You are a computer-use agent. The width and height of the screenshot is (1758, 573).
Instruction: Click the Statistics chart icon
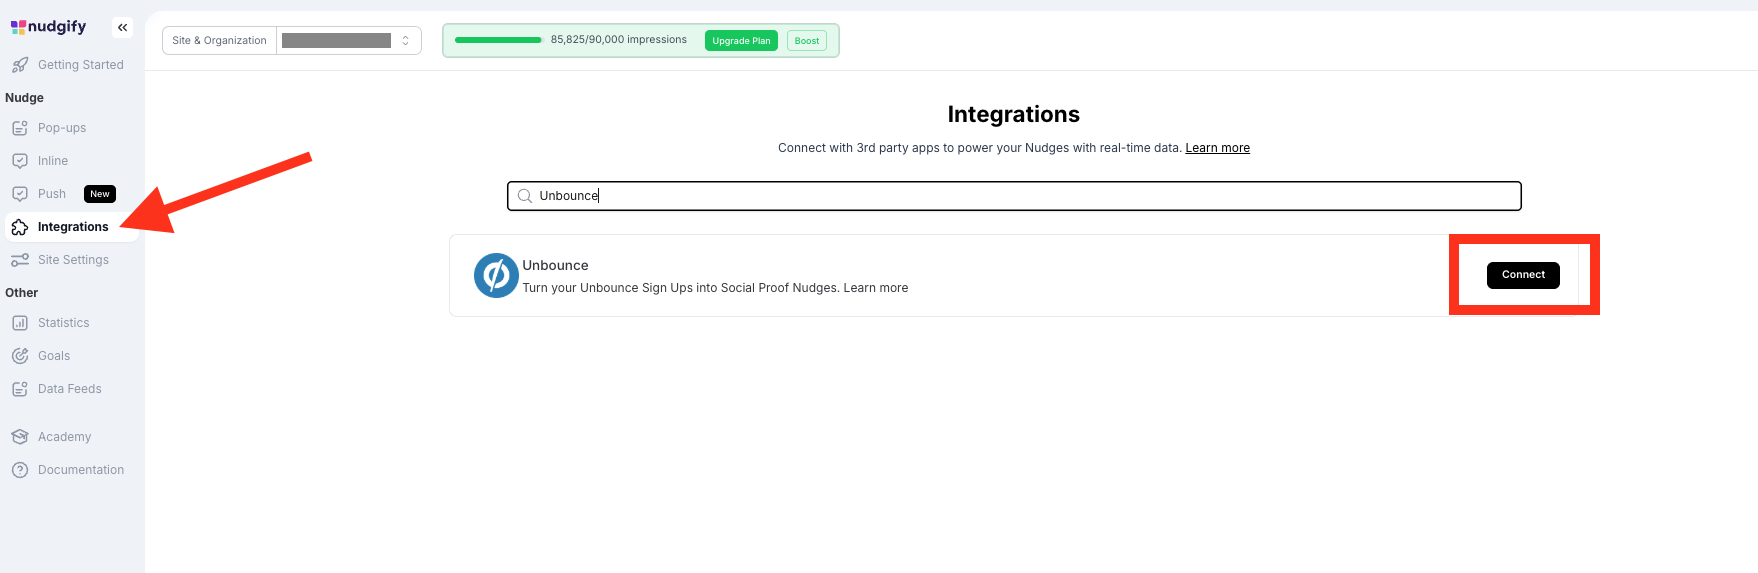(x=20, y=323)
